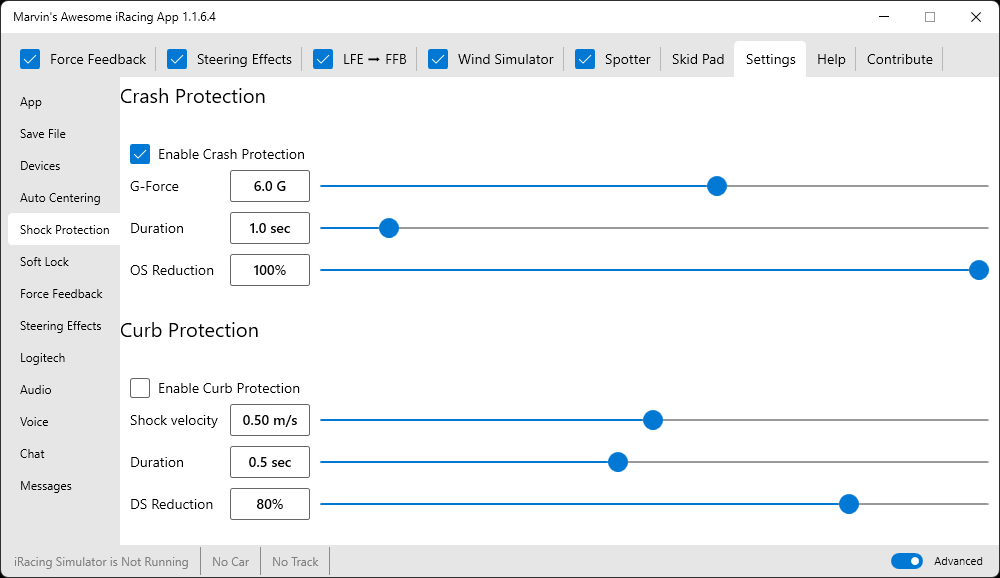Image resolution: width=1000 pixels, height=578 pixels.
Task: Open the Contribute tab
Action: click(899, 59)
